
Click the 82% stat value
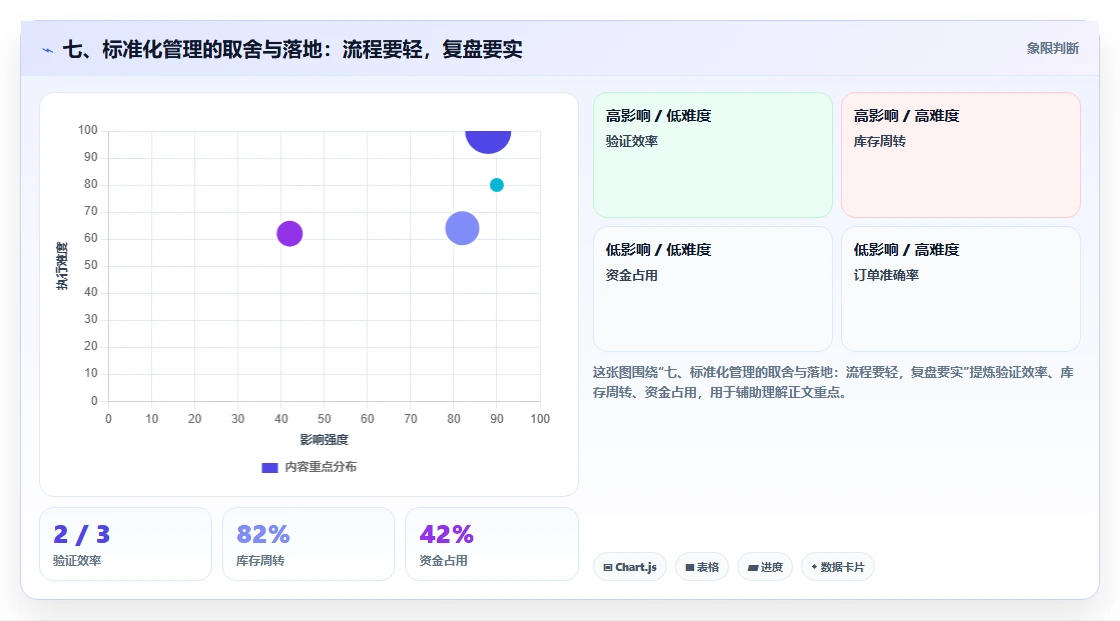263,535
